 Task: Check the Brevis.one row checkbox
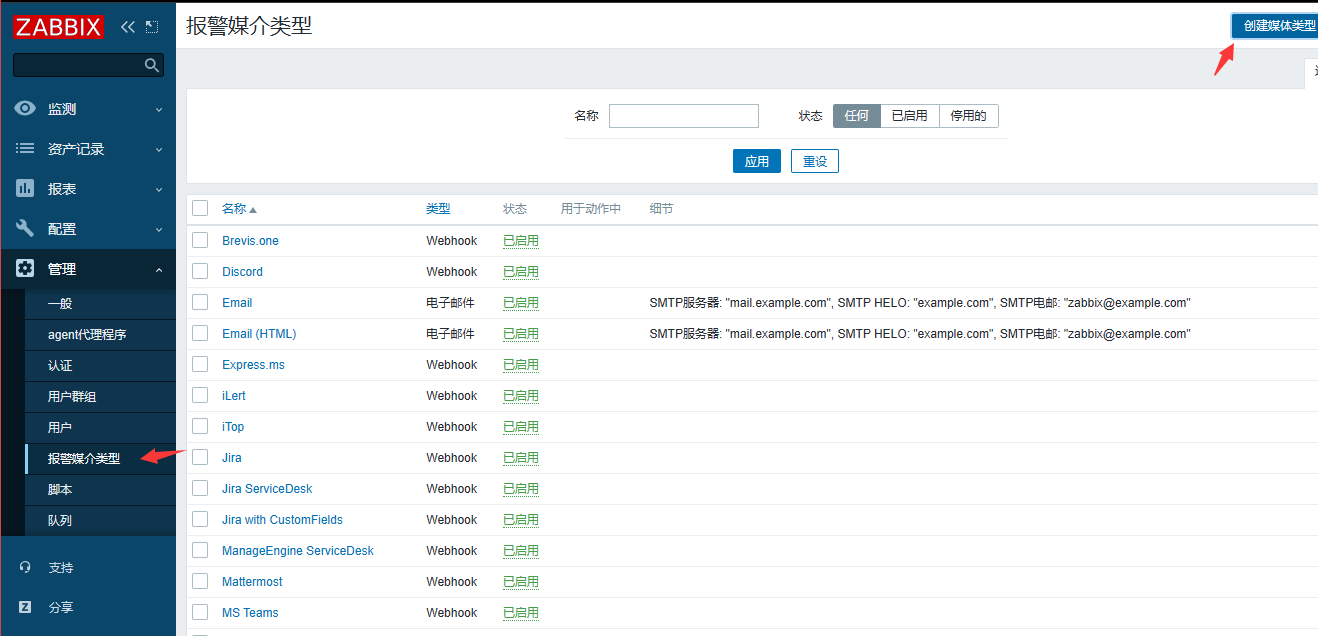[x=200, y=240]
